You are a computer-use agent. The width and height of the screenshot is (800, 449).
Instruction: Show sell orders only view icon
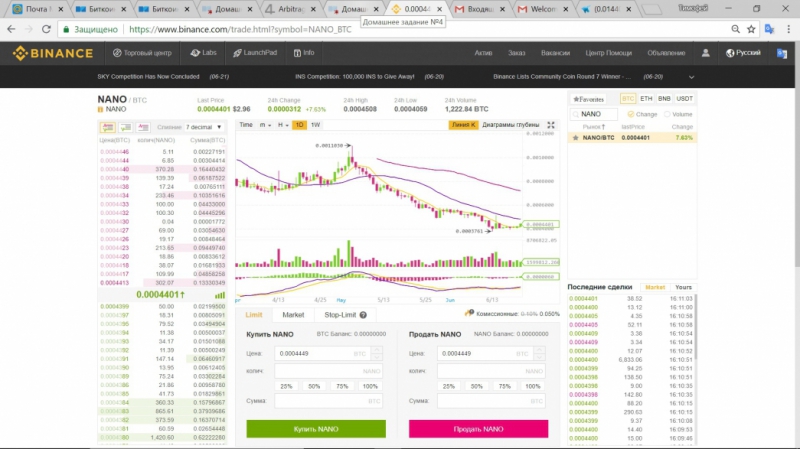coord(143,127)
